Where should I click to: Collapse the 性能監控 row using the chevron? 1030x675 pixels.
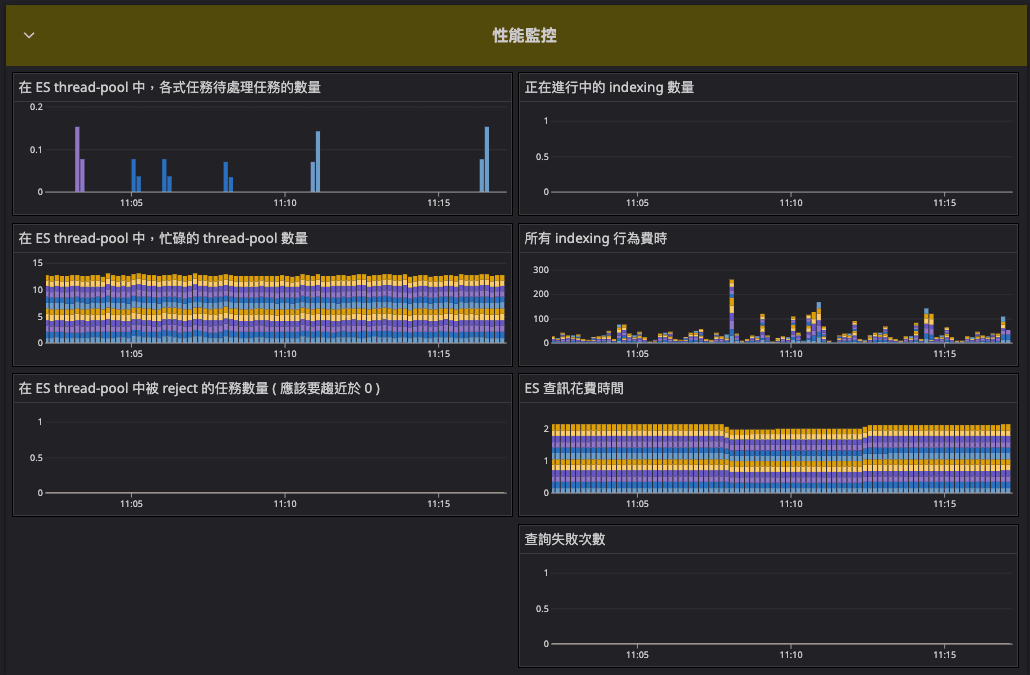[x=29, y=35]
